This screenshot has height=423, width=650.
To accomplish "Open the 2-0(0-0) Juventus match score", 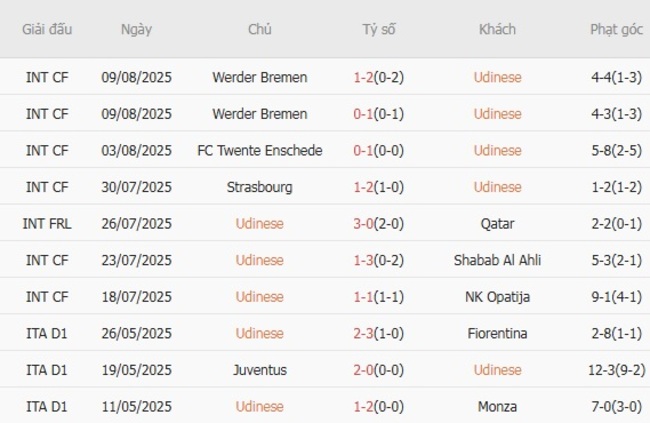I will pyautogui.click(x=379, y=370).
